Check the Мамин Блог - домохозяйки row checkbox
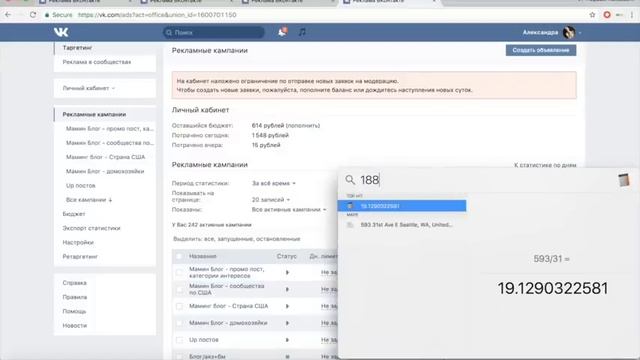This screenshot has width=640, height=360. pyautogui.click(x=179, y=323)
